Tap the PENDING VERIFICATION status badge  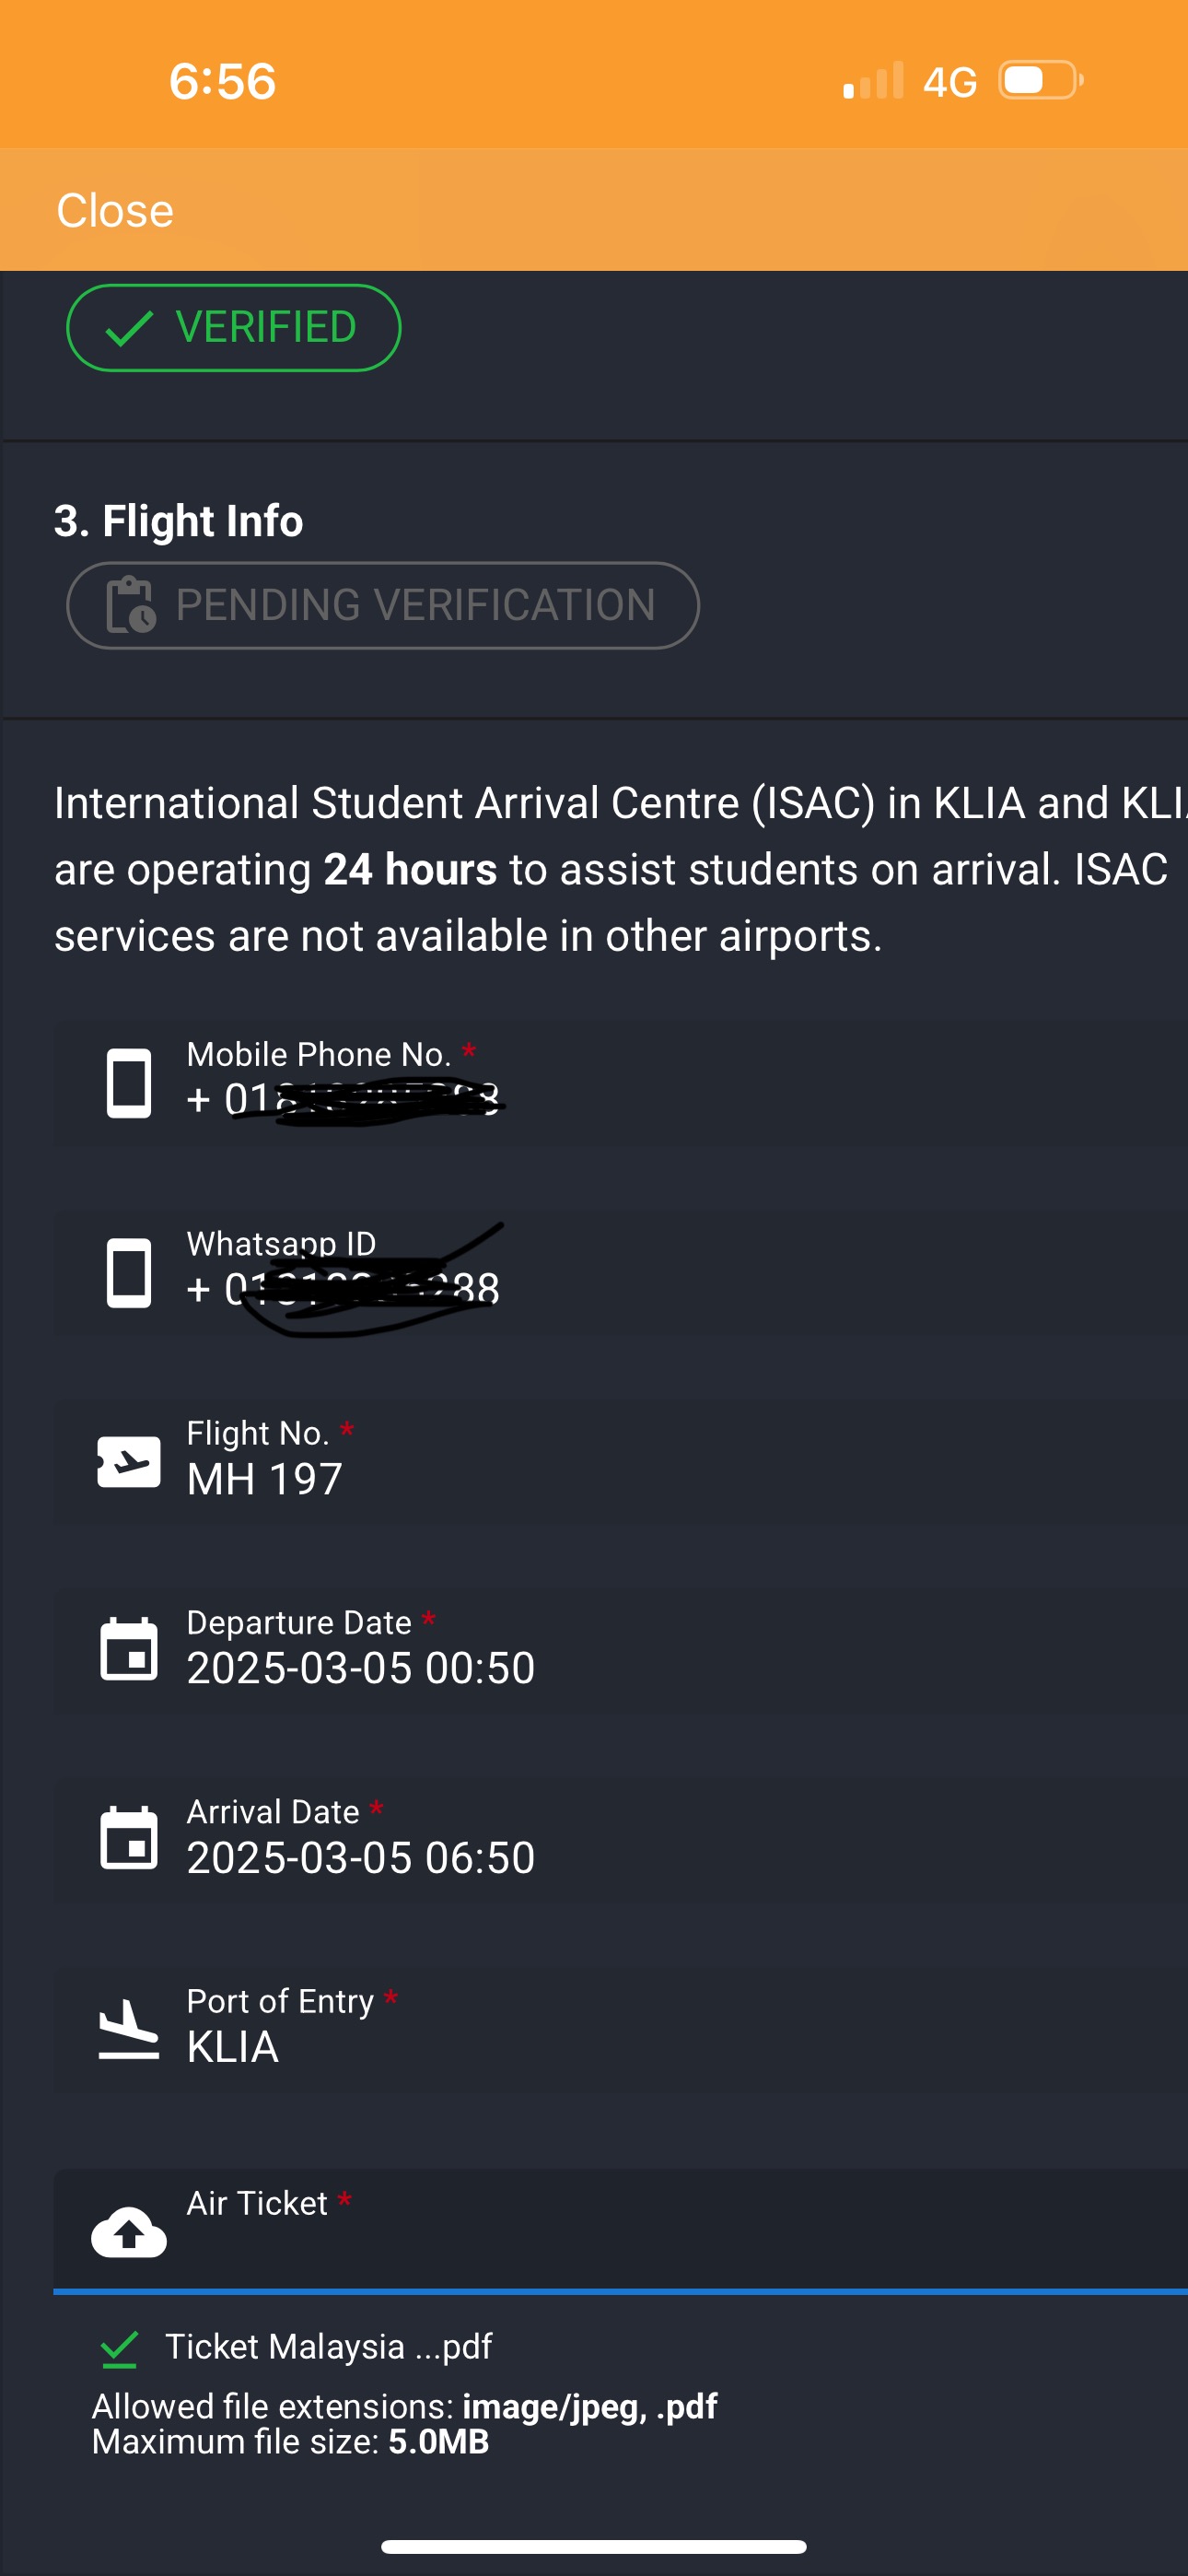click(382, 605)
